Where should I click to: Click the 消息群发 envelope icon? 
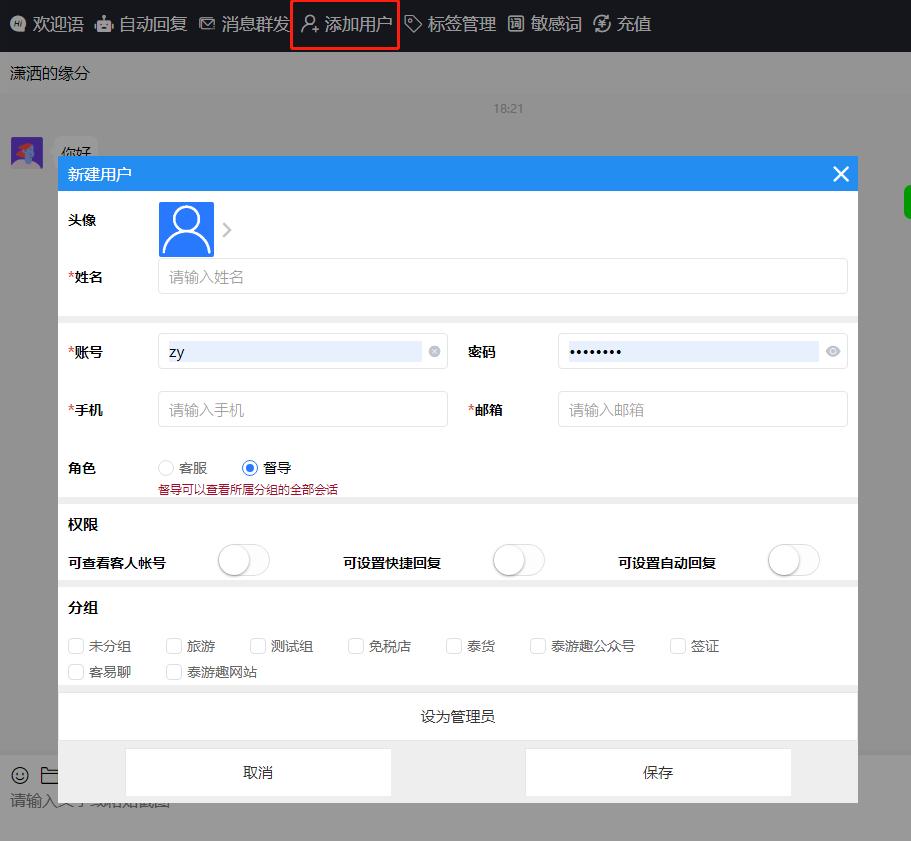coord(207,23)
